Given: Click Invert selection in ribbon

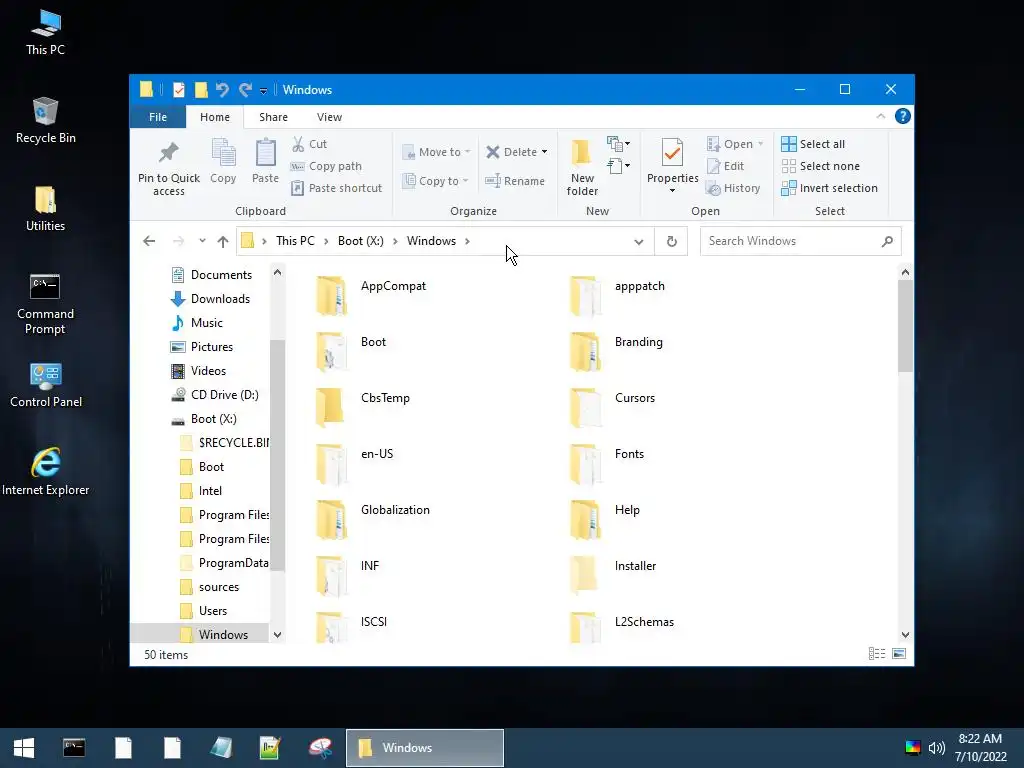Looking at the screenshot, I should 829,188.
